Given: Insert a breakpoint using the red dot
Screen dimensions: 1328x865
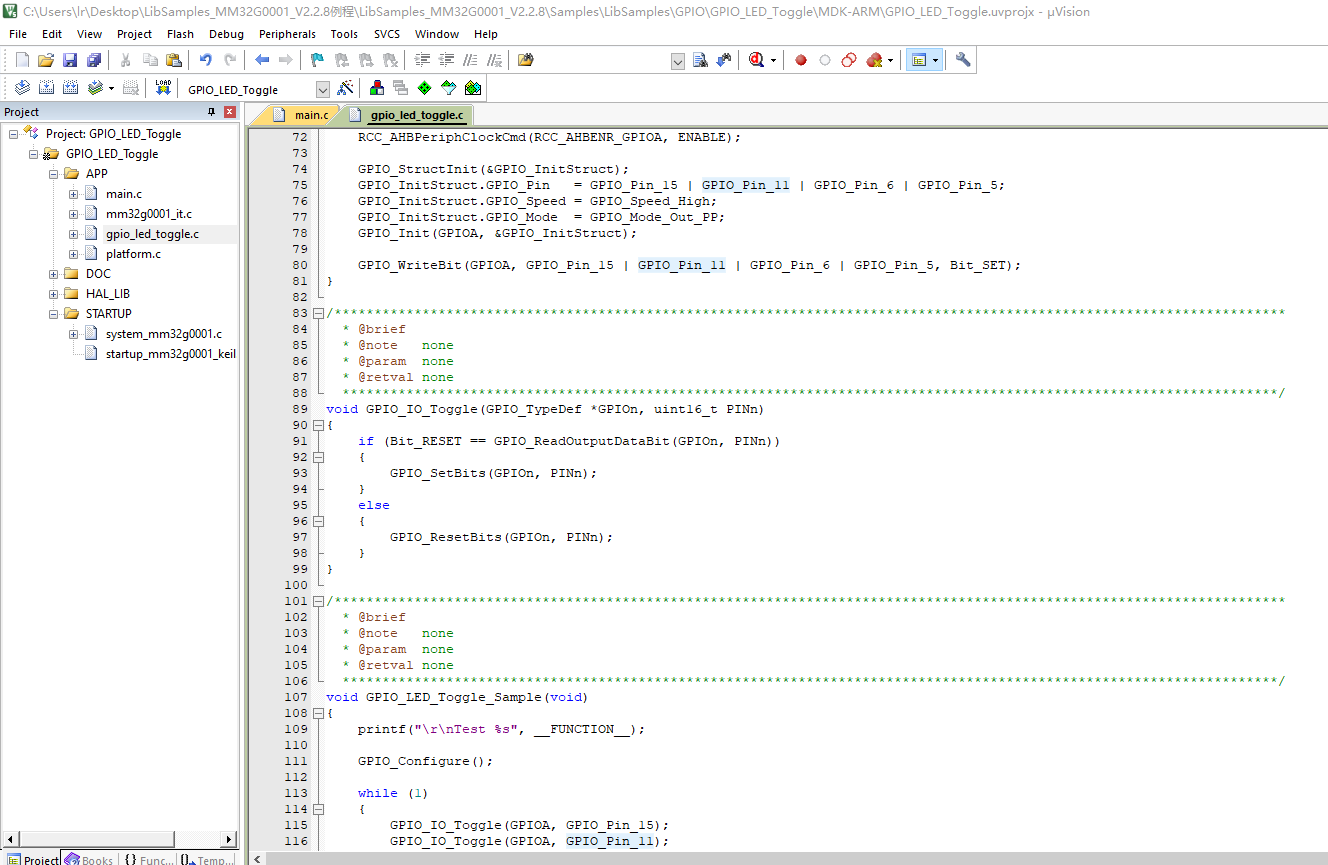Looking at the screenshot, I should coord(801,60).
